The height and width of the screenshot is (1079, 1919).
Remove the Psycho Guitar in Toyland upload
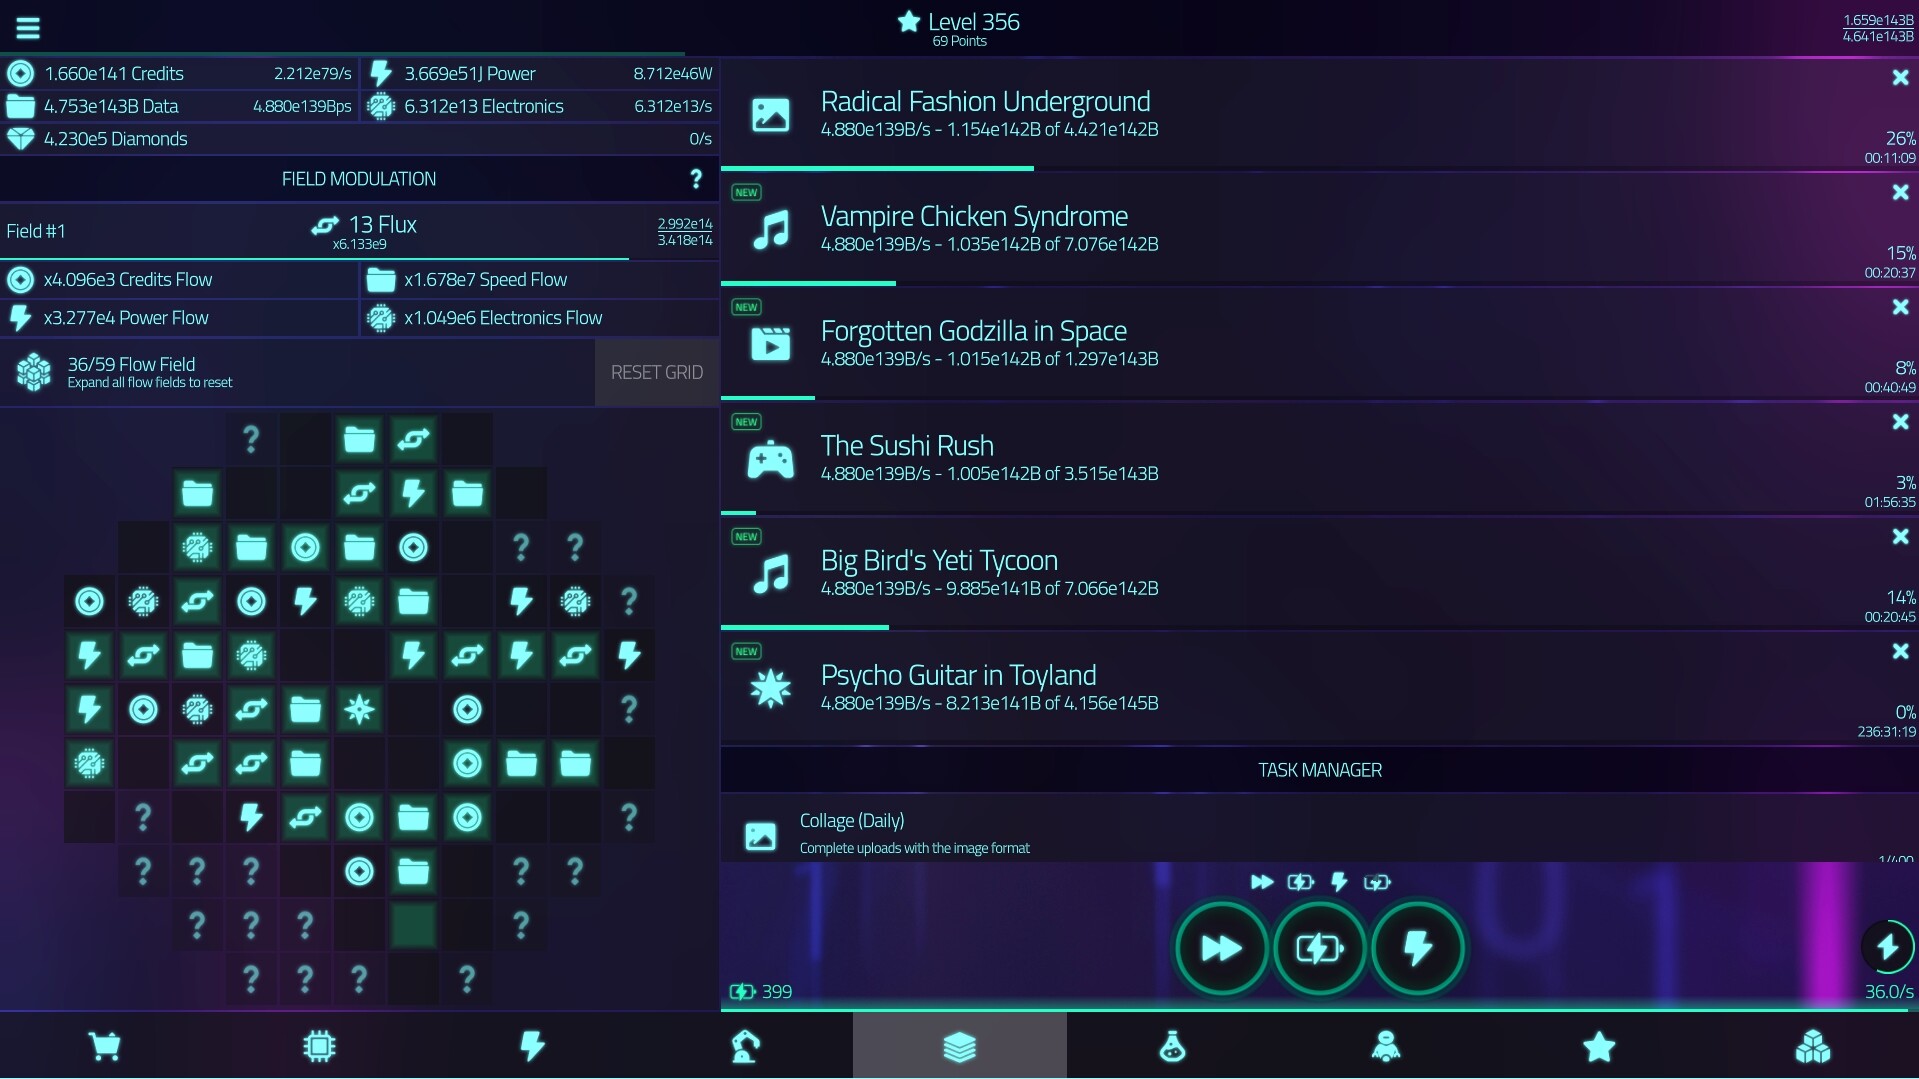point(1900,651)
